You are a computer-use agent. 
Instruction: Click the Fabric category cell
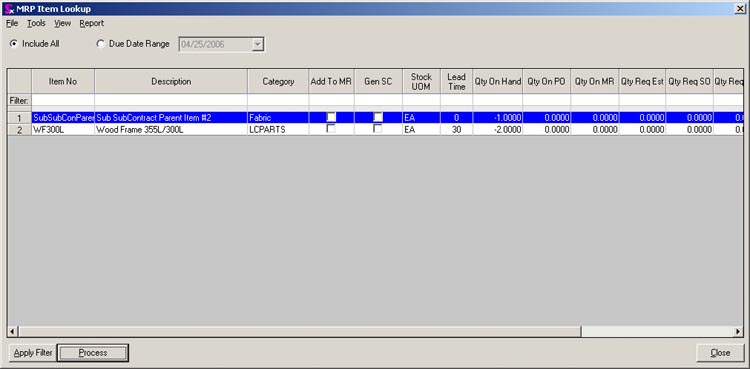click(278, 118)
